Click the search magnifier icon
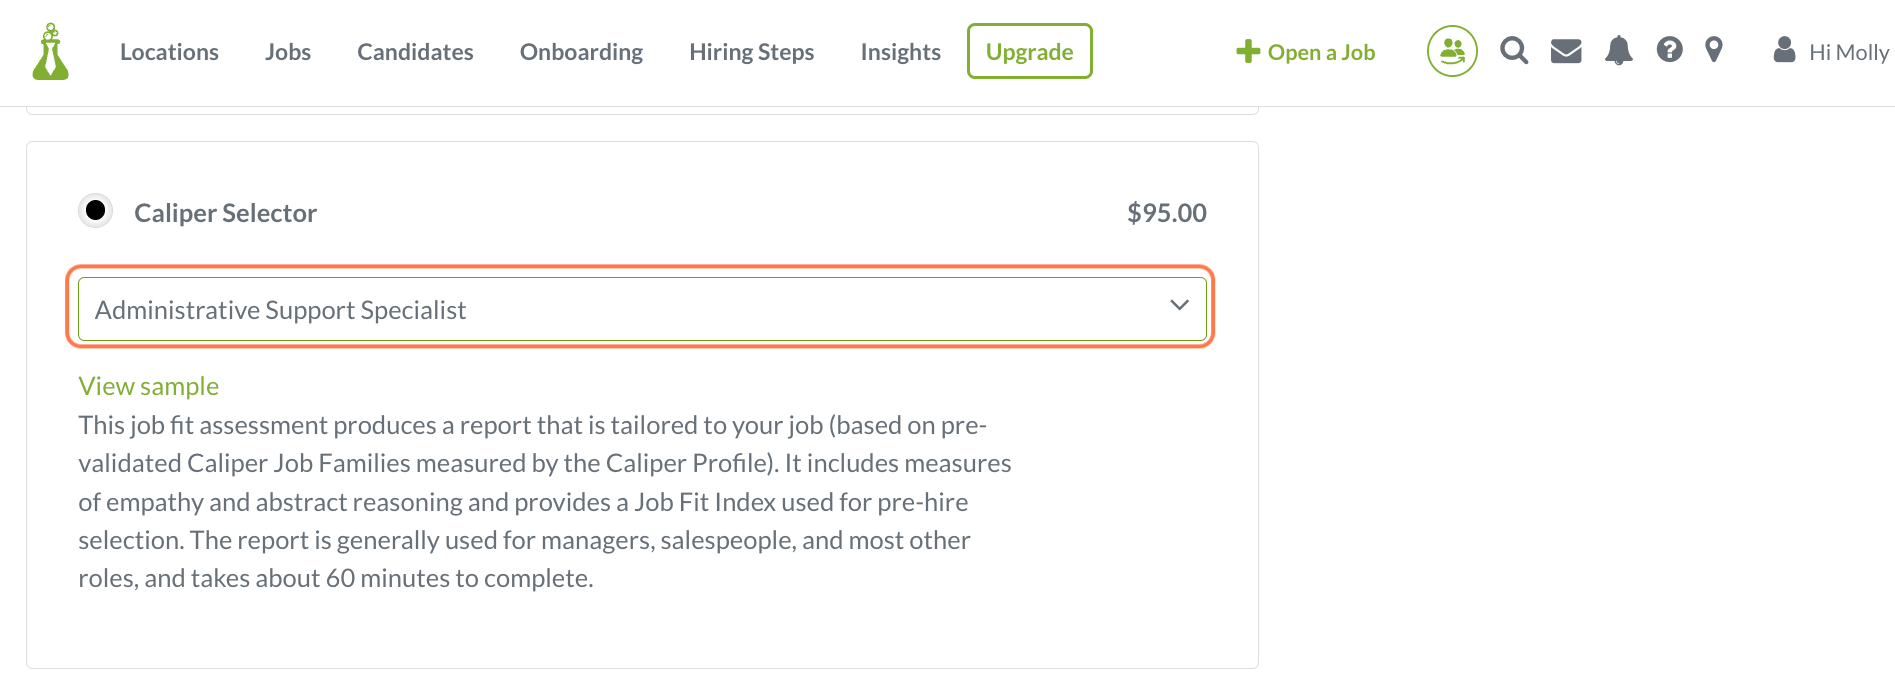Viewport: 1895px width, 683px height. pyautogui.click(x=1514, y=51)
